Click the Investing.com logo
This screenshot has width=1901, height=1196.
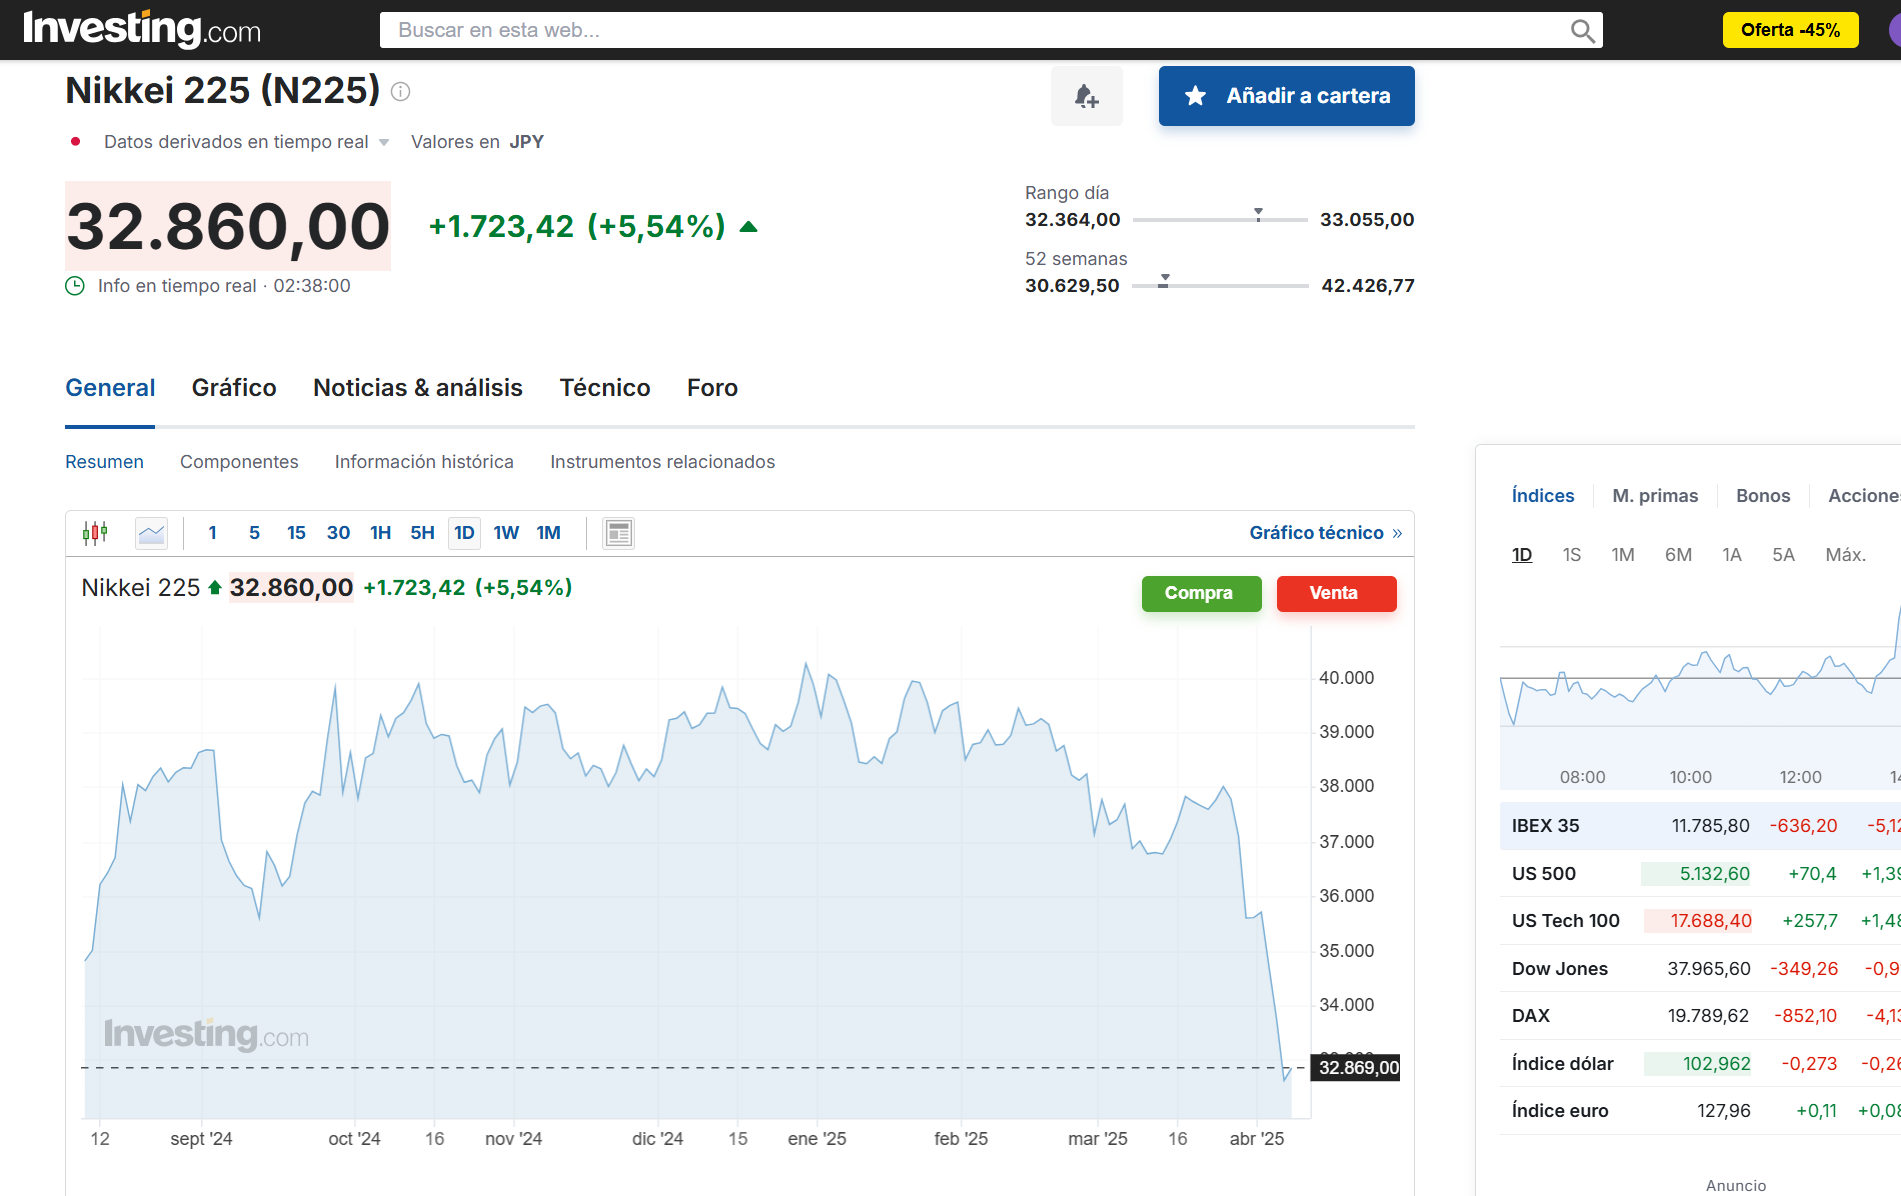(141, 29)
